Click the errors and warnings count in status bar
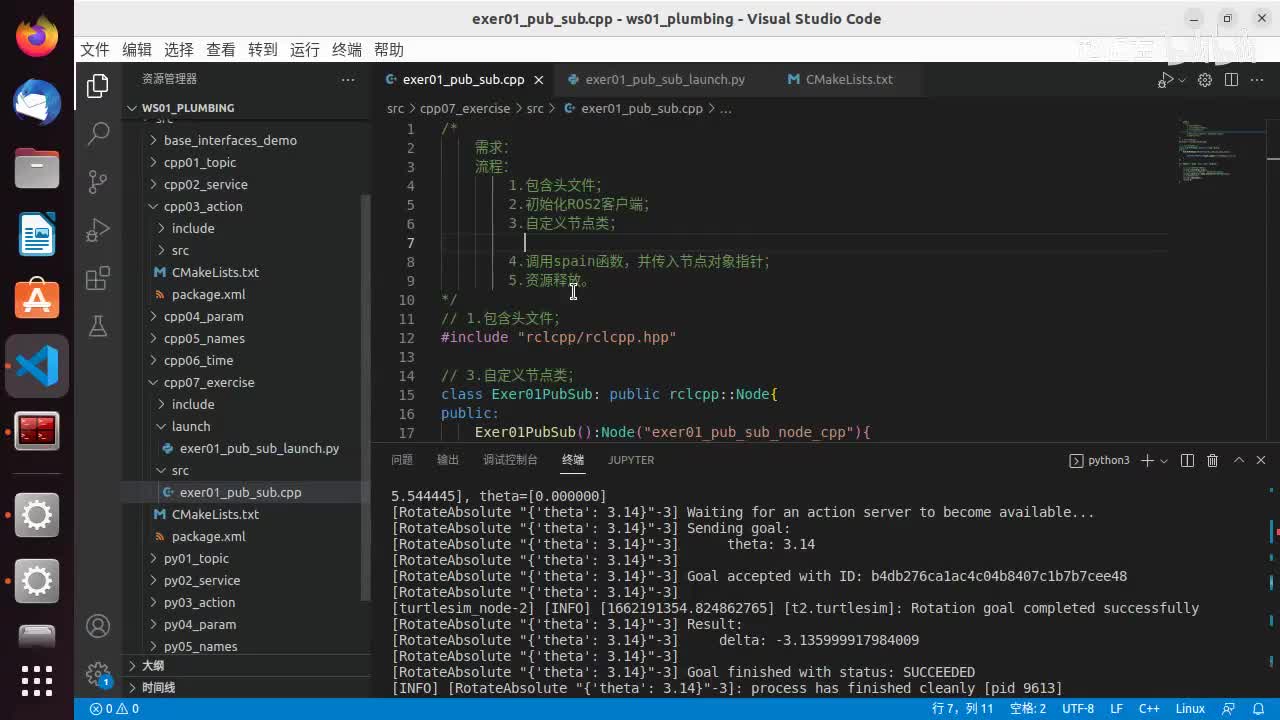1280x720 pixels. click(114, 709)
